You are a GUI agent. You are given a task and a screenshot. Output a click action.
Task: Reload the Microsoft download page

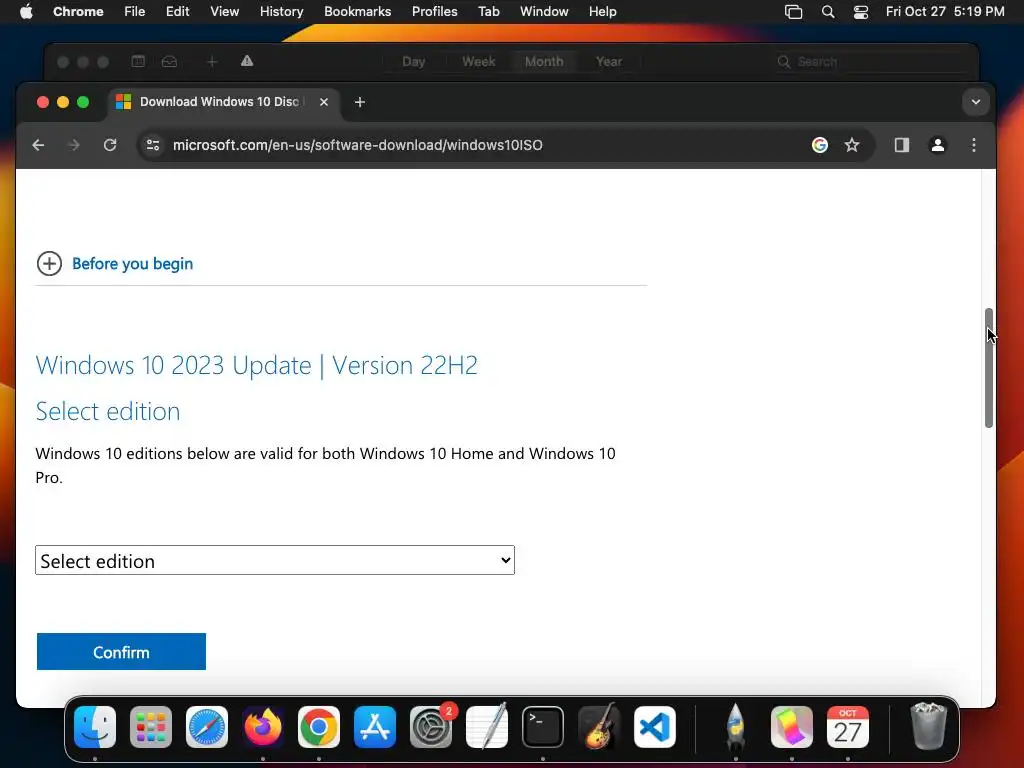[110, 145]
